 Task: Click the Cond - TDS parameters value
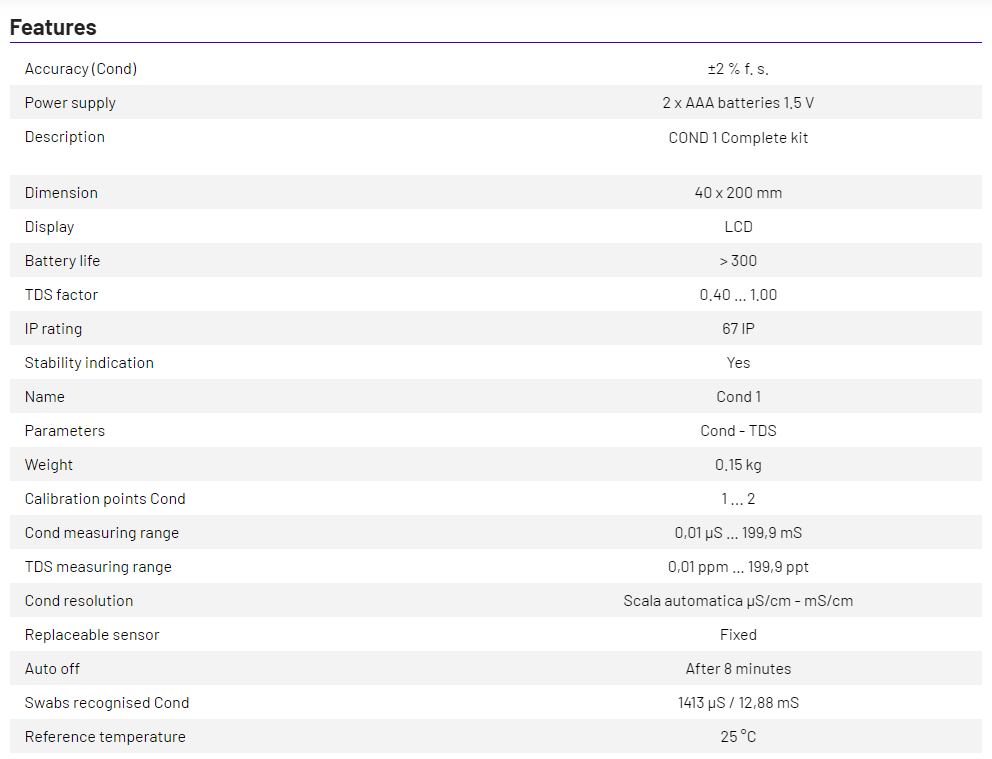click(738, 431)
